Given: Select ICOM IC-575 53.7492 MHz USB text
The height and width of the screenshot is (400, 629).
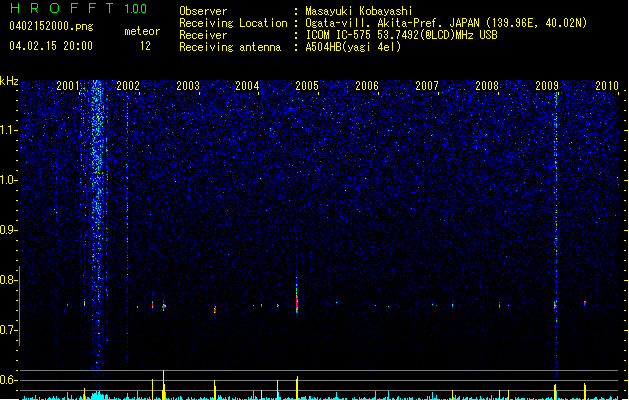Looking at the screenshot, I should pyautogui.click(x=401, y=35).
